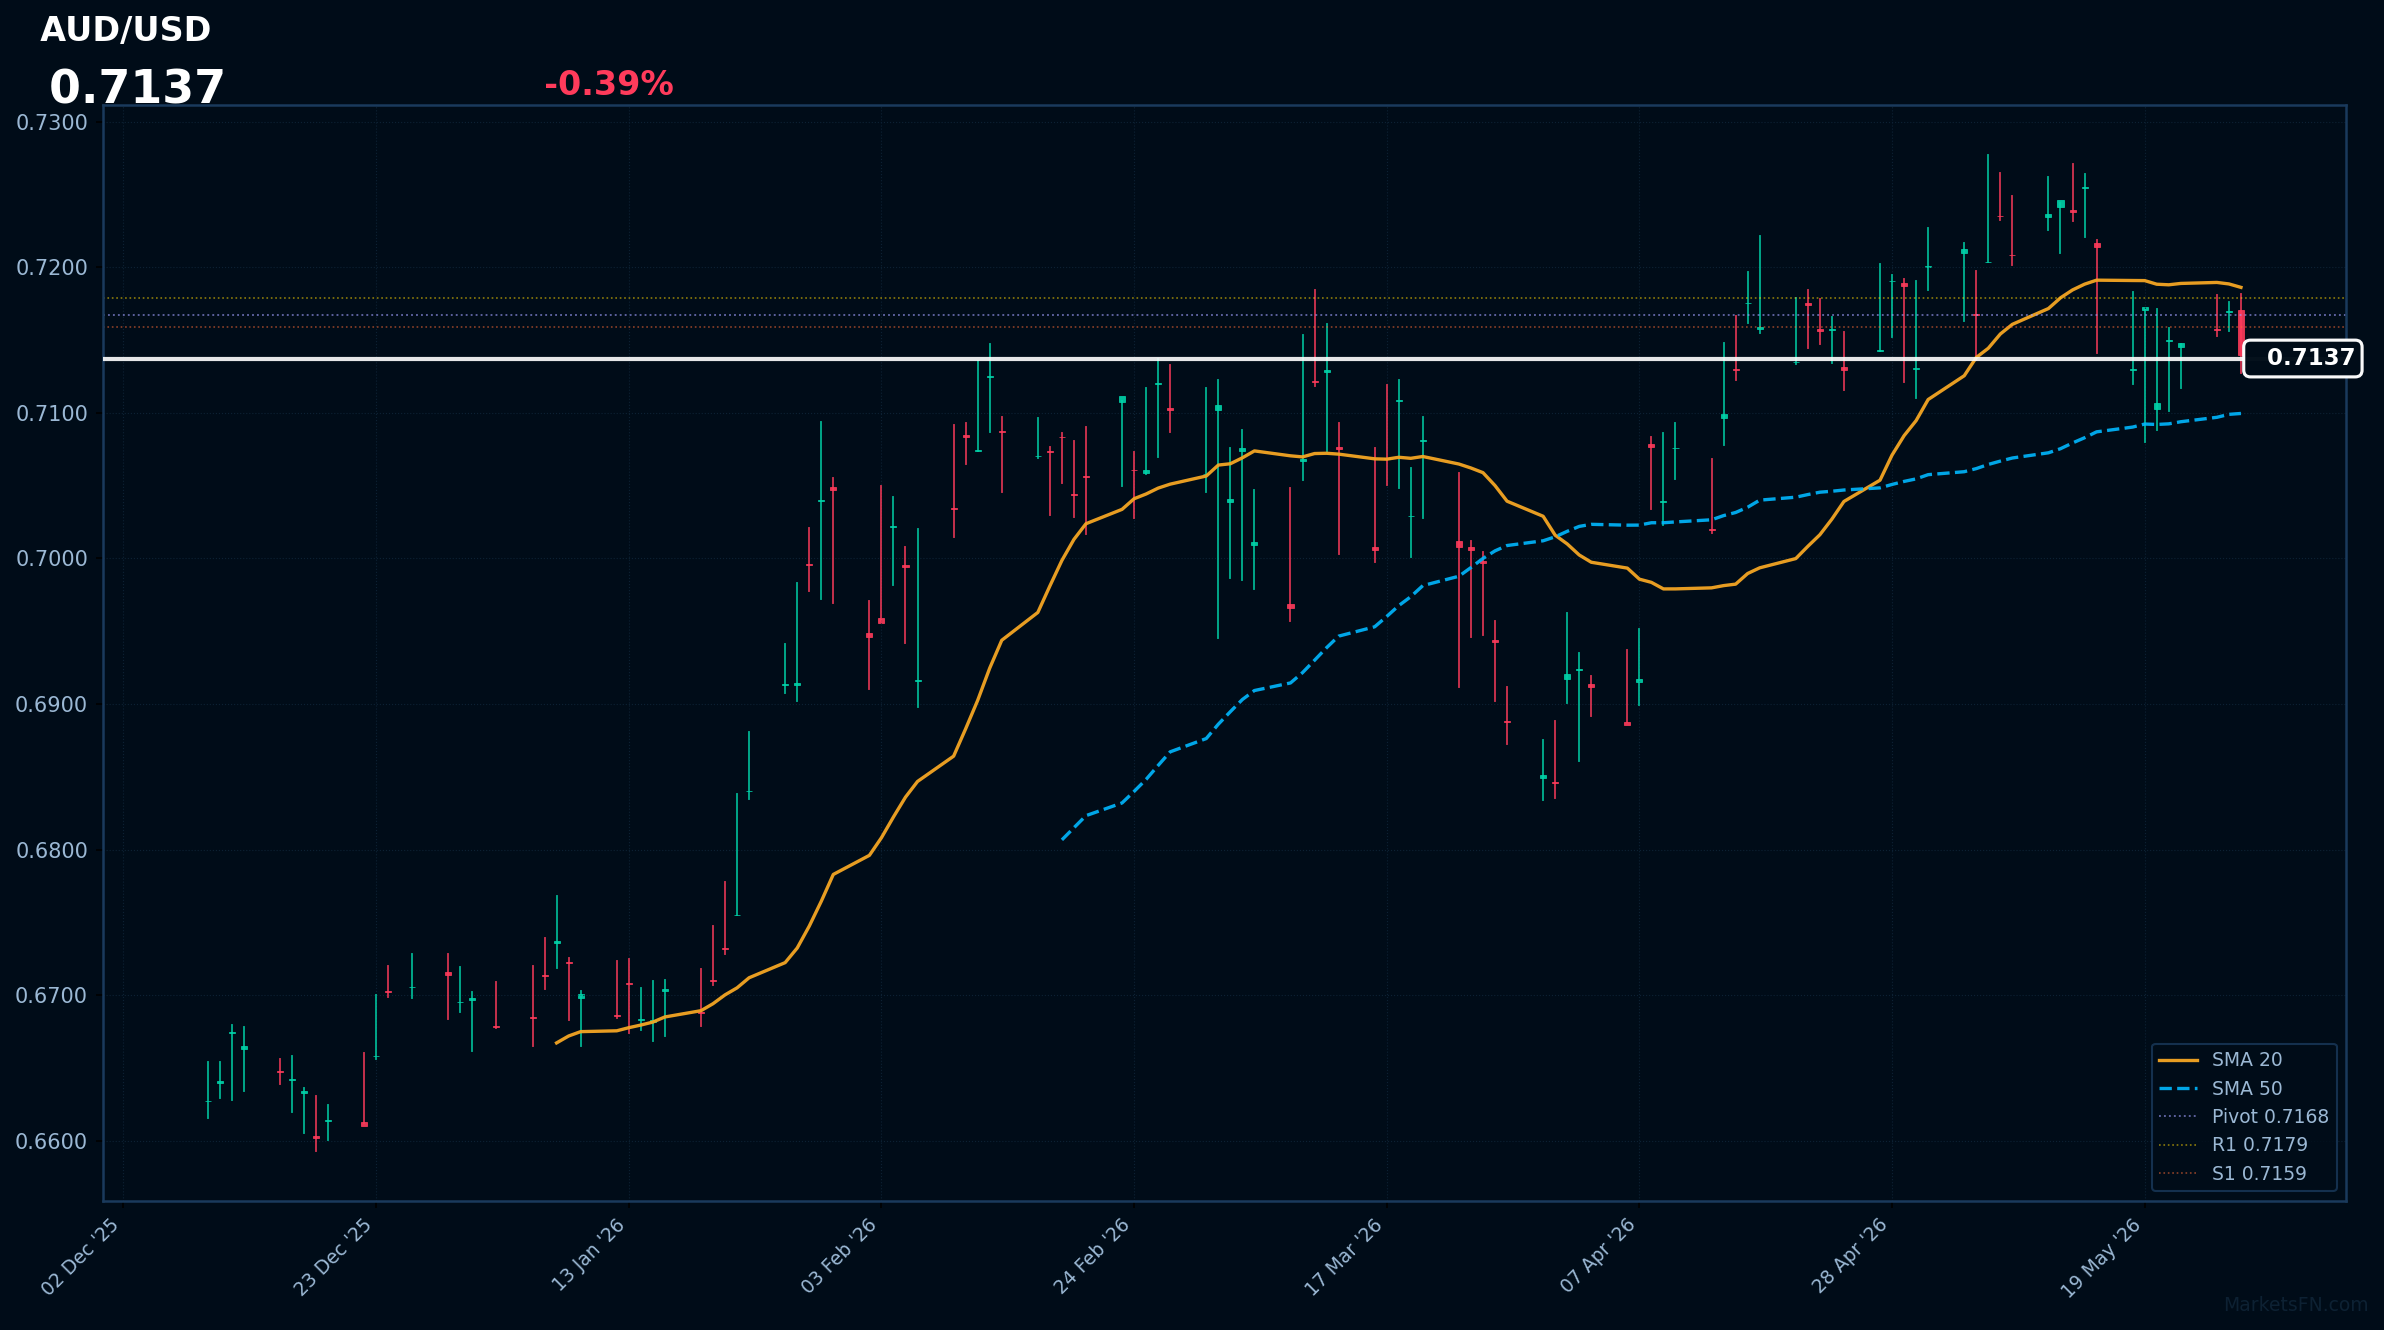Click the 0.6600 y-axis label
The height and width of the screenshot is (1330, 2384).
point(52,1142)
